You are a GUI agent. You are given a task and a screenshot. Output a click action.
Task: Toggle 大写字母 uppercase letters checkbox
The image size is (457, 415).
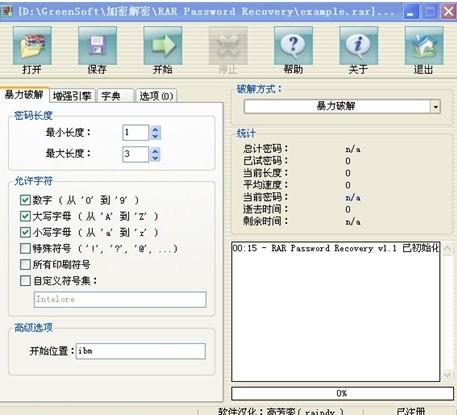25,216
